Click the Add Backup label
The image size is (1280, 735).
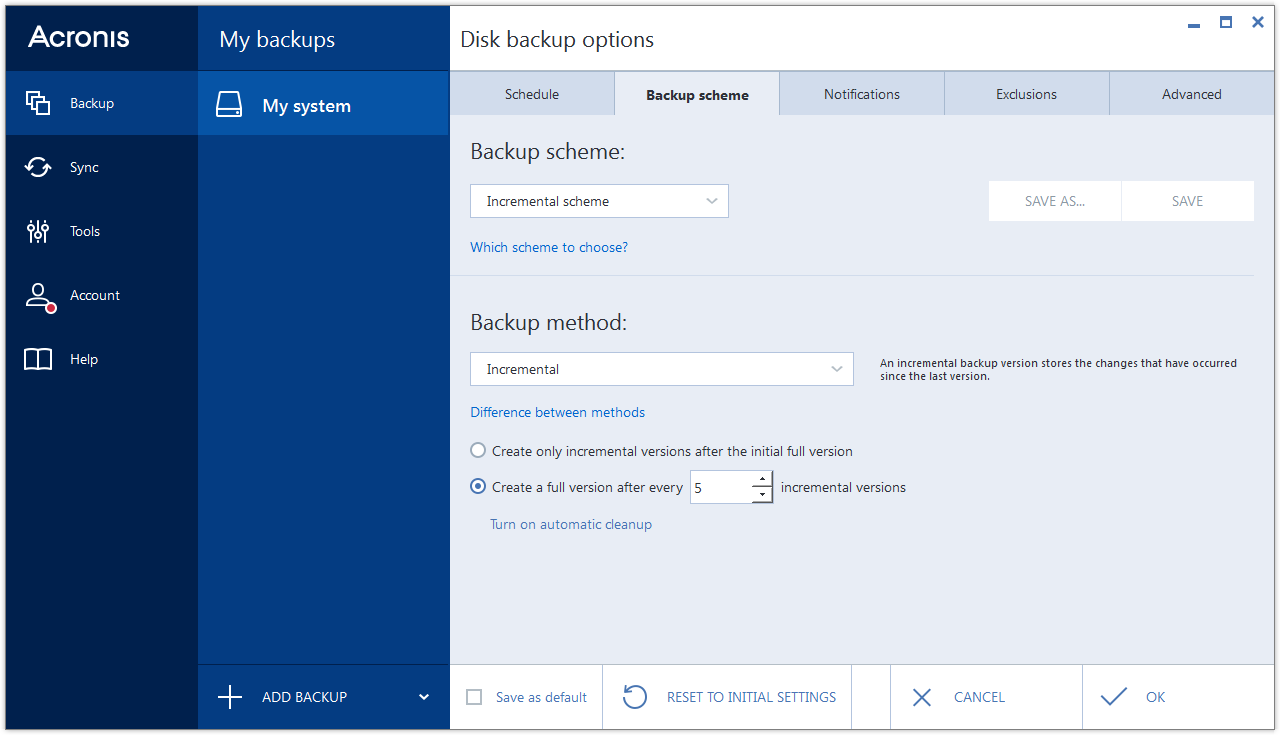[x=305, y=697]
